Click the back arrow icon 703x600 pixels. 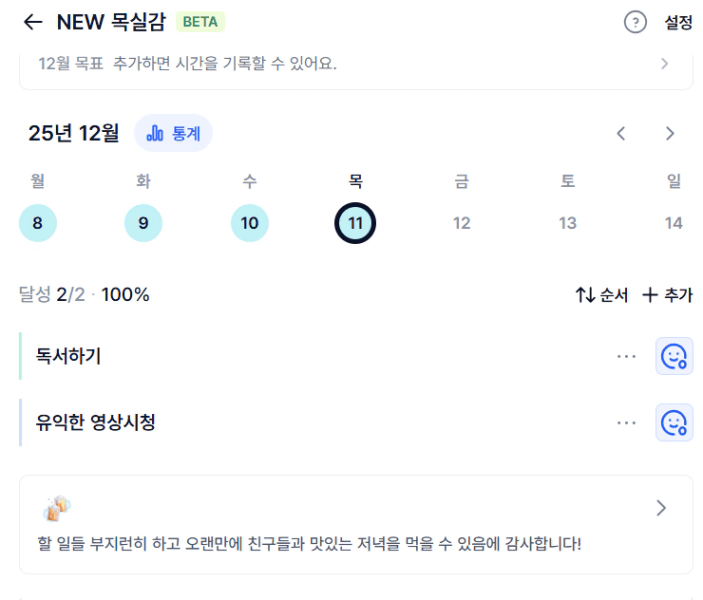[33, 22]
